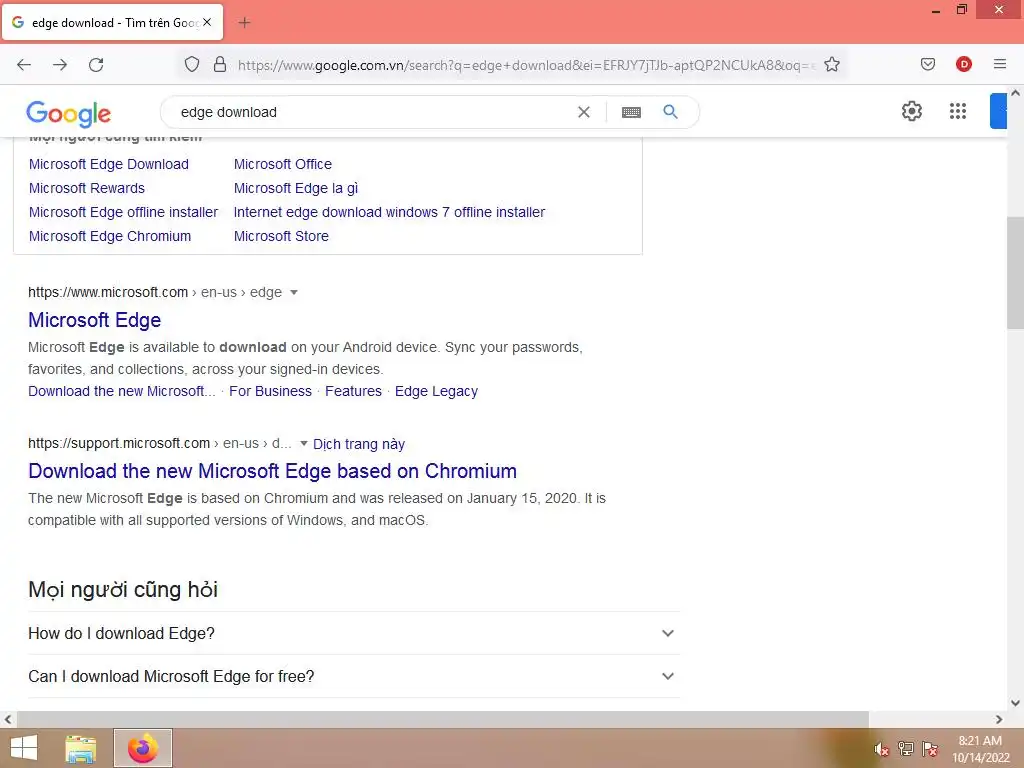Go back with the browser back arrow
The width and height of the screenshot is (1024, 768).
coord(24,64)
